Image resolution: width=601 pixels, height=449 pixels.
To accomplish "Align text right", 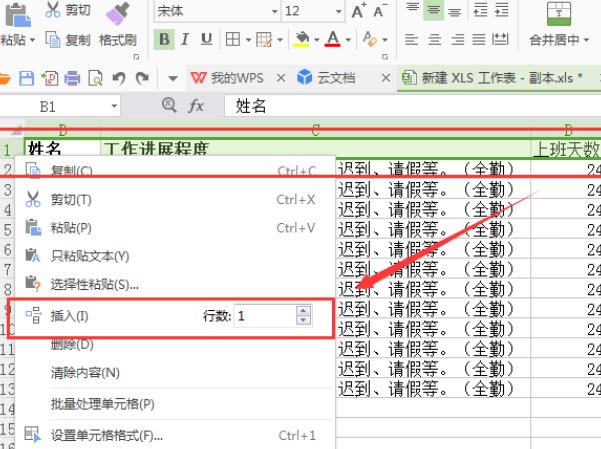I will click(x=457, y=39).
